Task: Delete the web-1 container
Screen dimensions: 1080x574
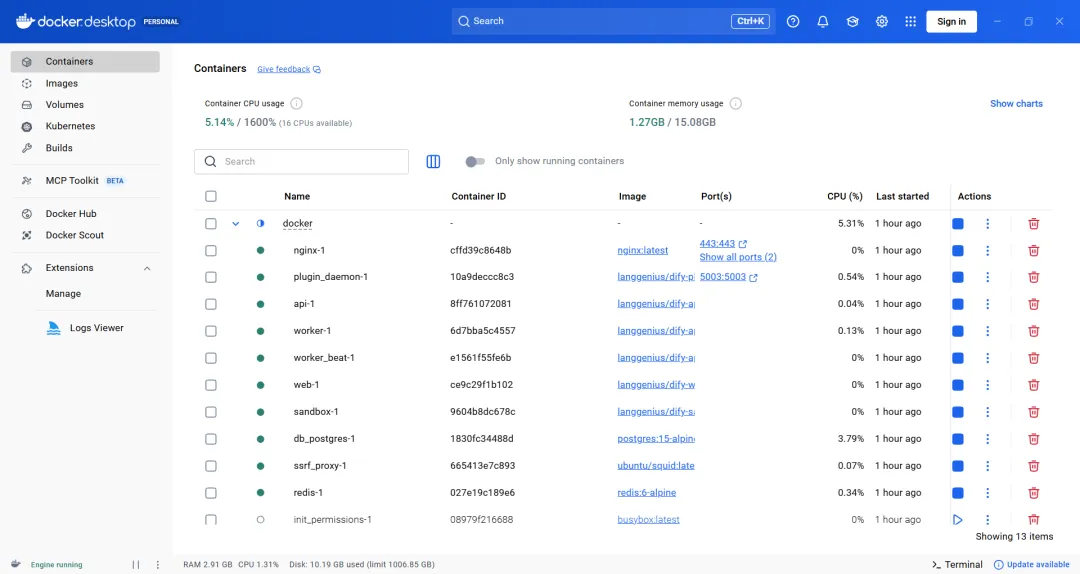Action: click(x=1033, y=385)
